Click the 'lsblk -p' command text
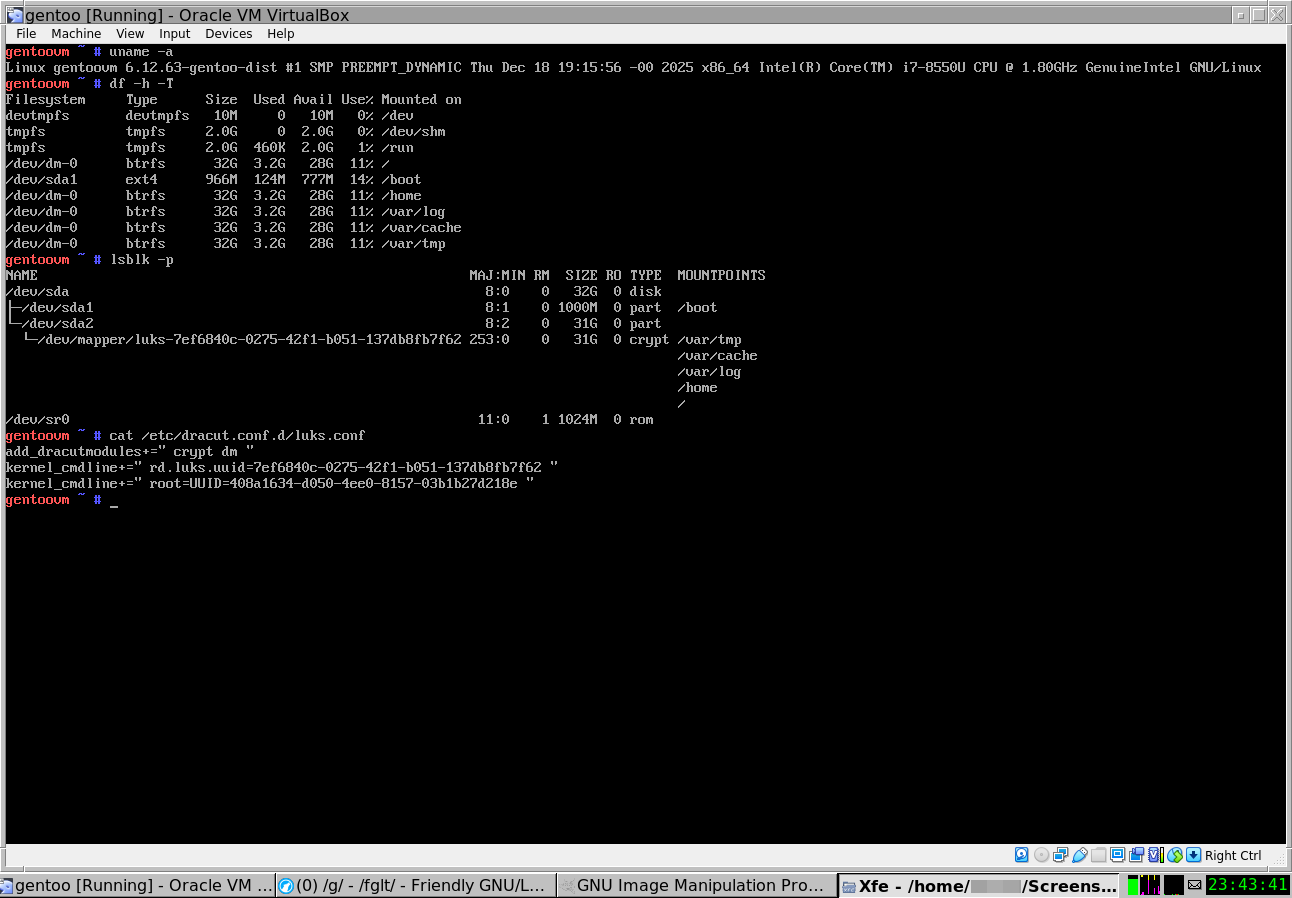This screenshot has width=1292, height=898. point(141,259)
